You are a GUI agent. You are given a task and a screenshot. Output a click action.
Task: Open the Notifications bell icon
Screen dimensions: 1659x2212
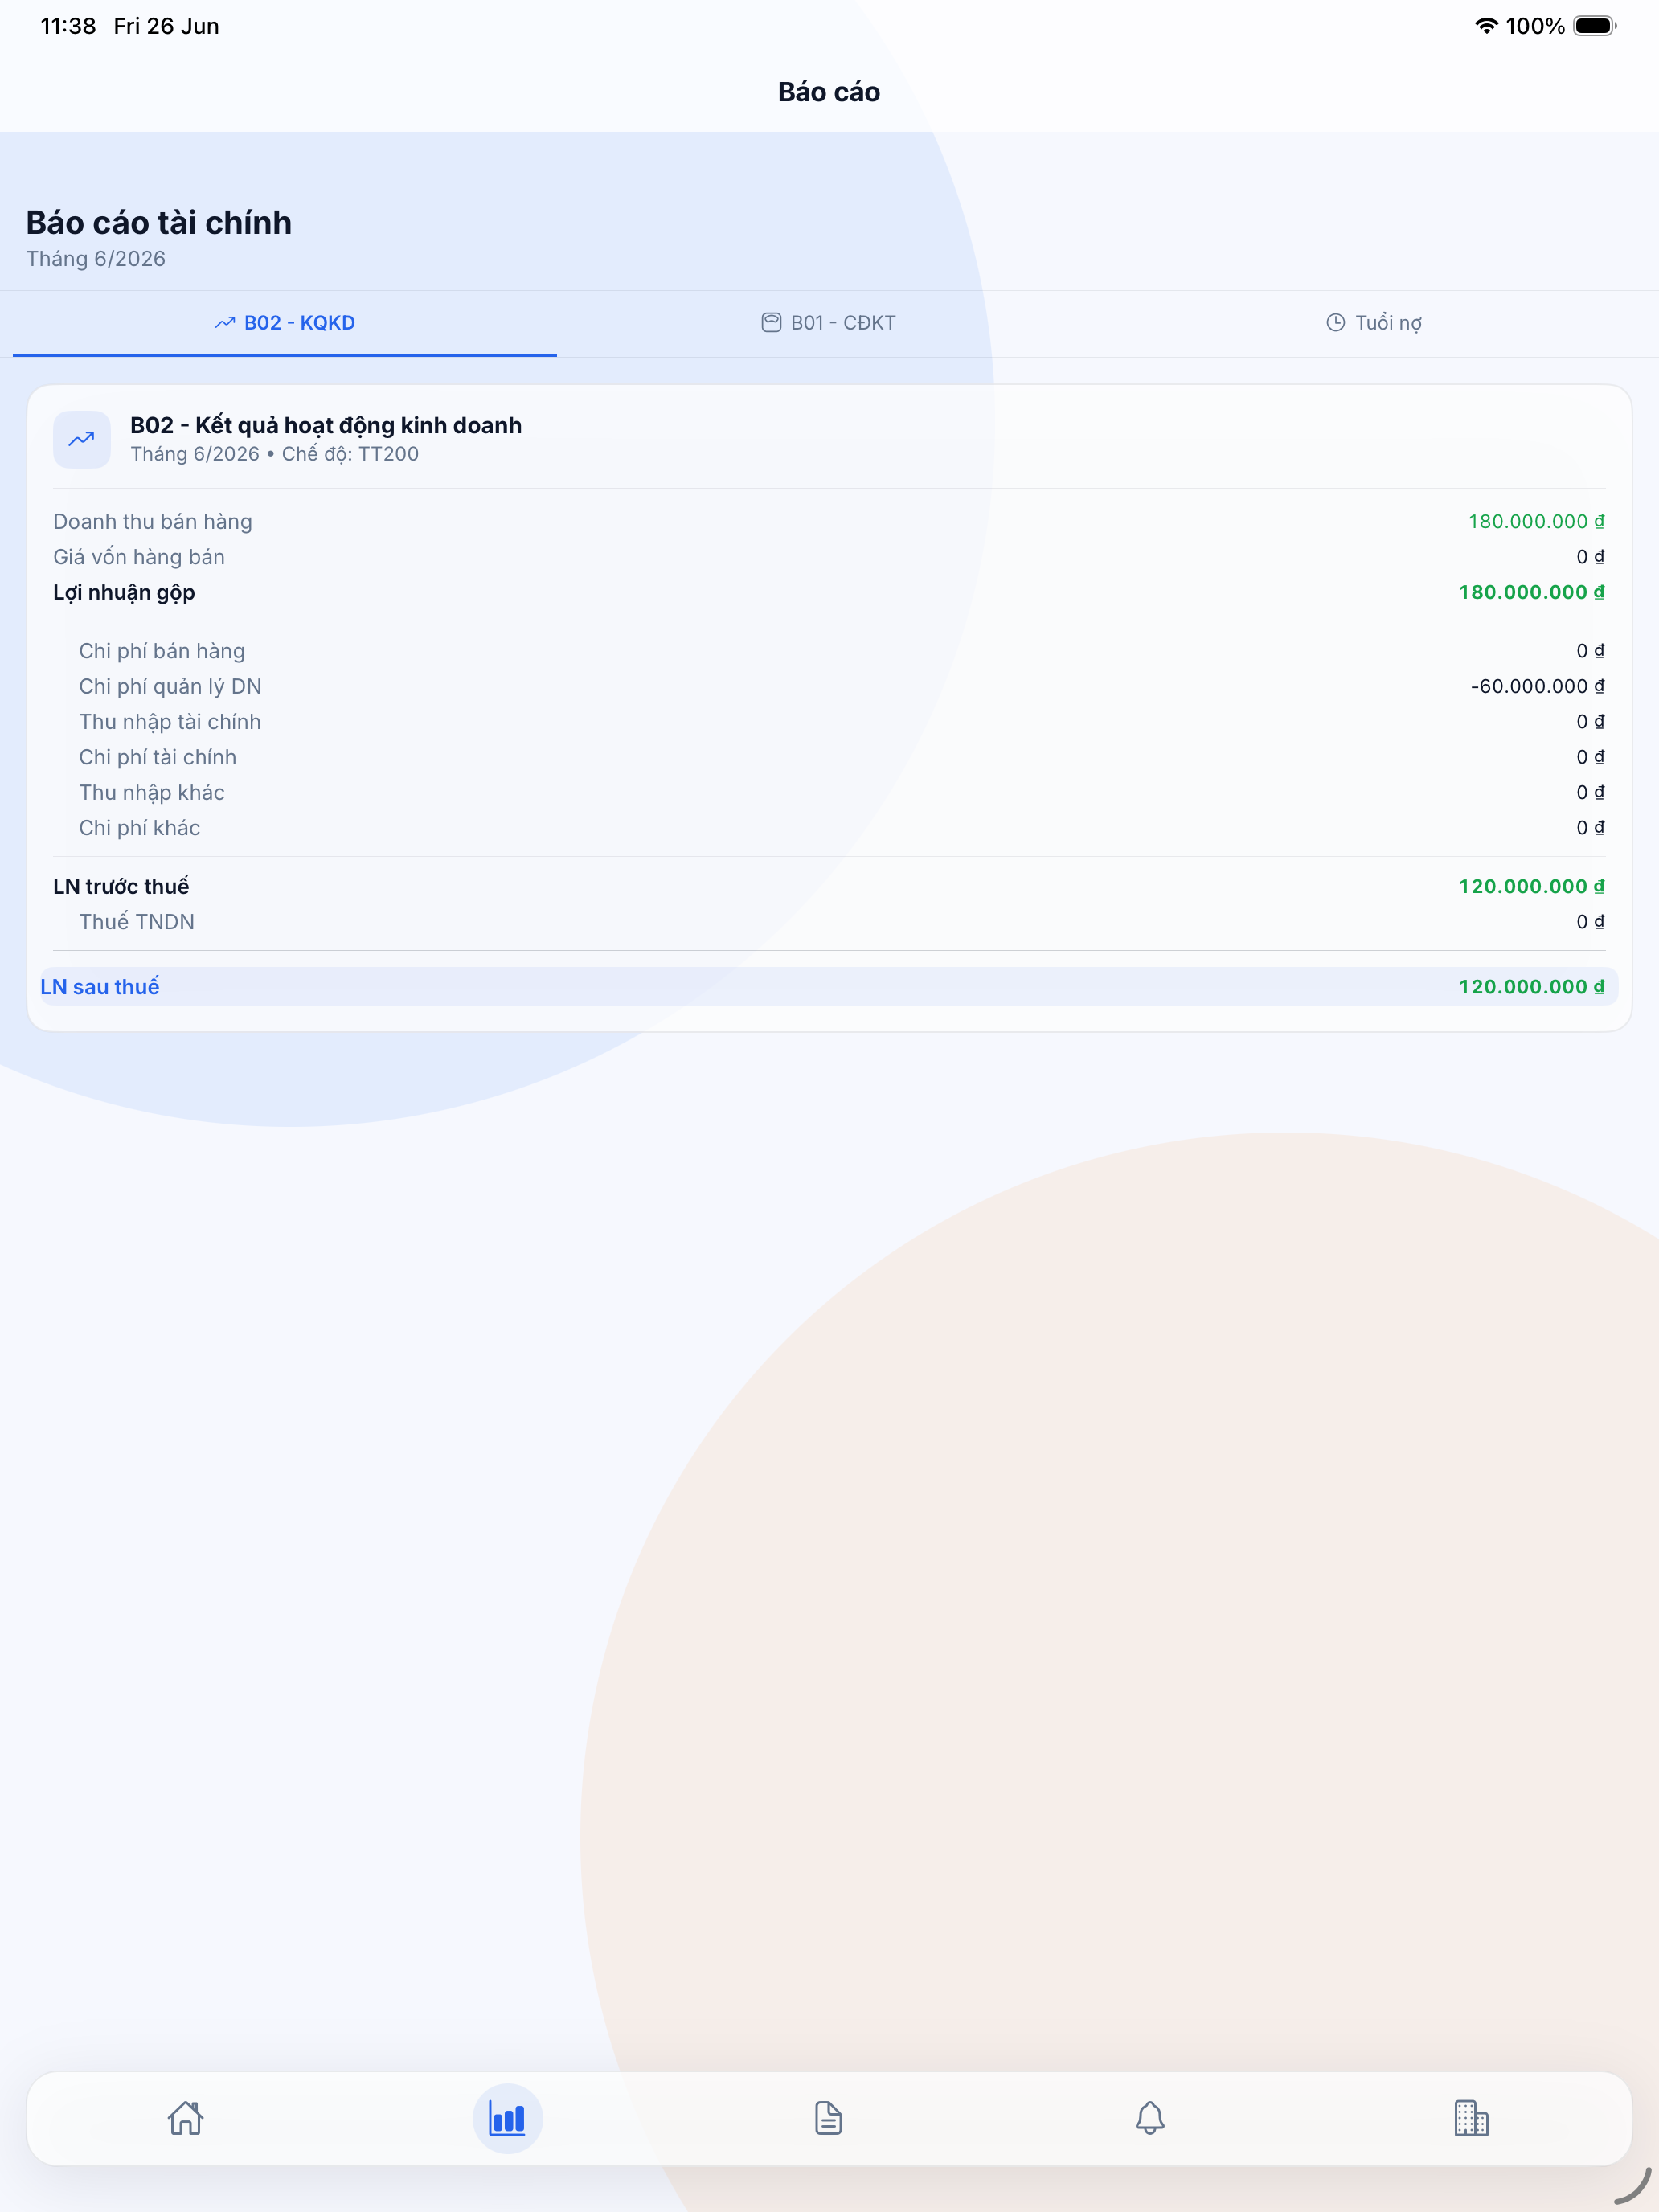click(1150, 2118)
